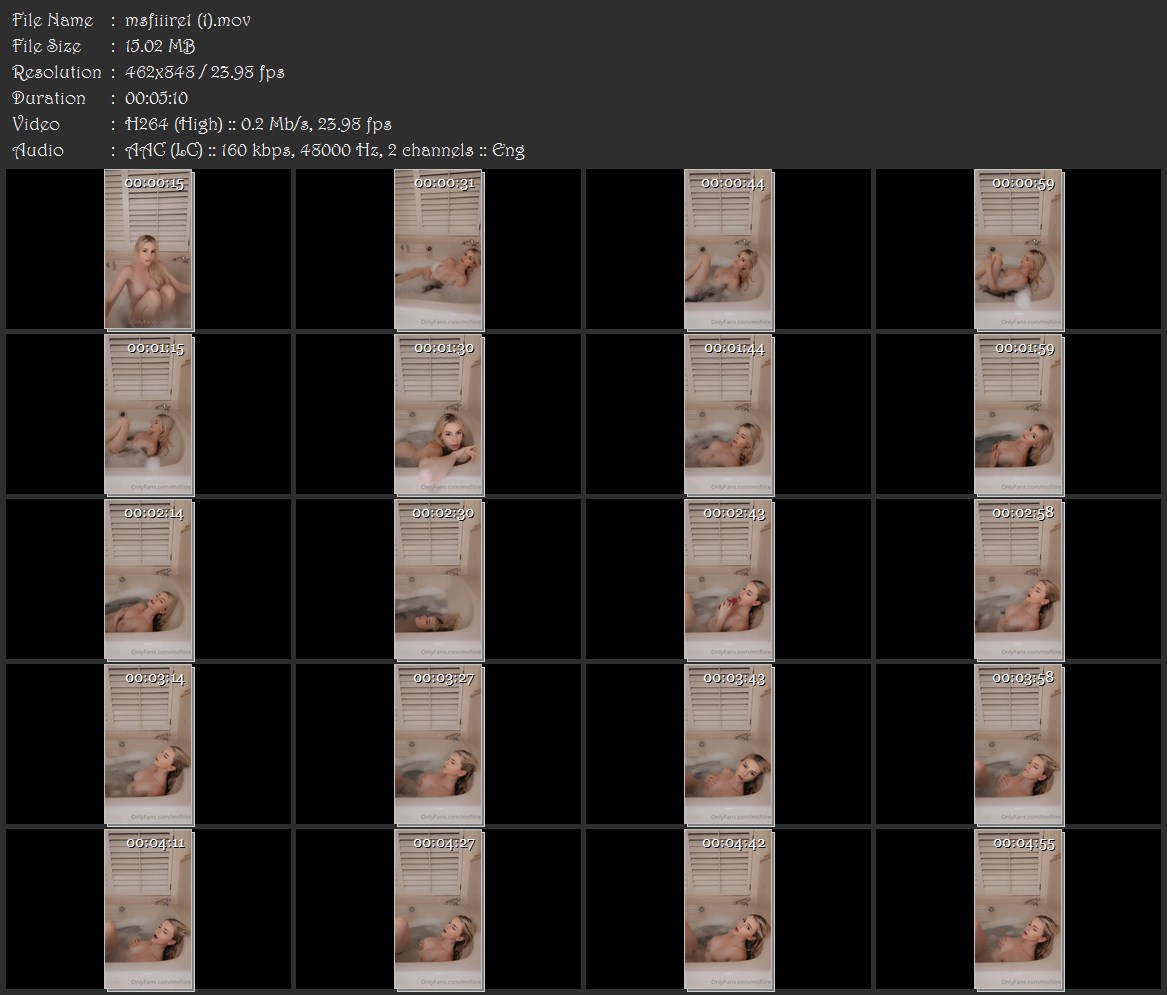Screen dimensions: 1167x995
Task: Select the thumbnail stamped 00:00:15
Action: click(149, 249)
